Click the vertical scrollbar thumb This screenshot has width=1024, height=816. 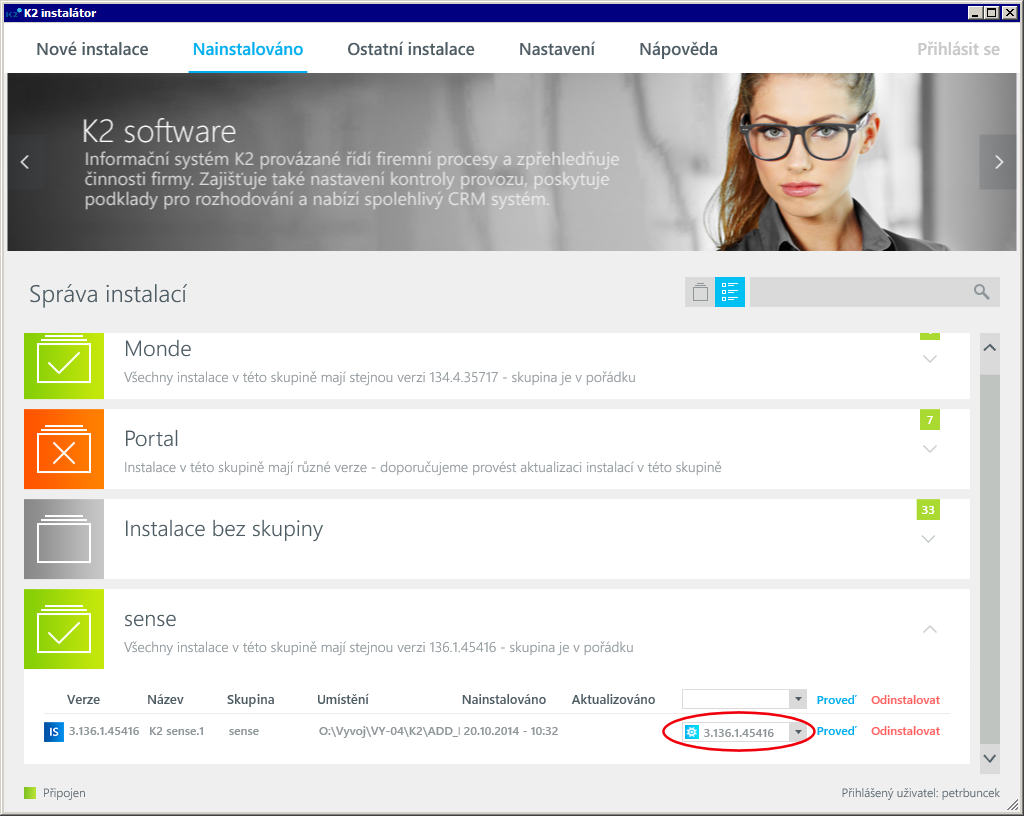[990, 559]
